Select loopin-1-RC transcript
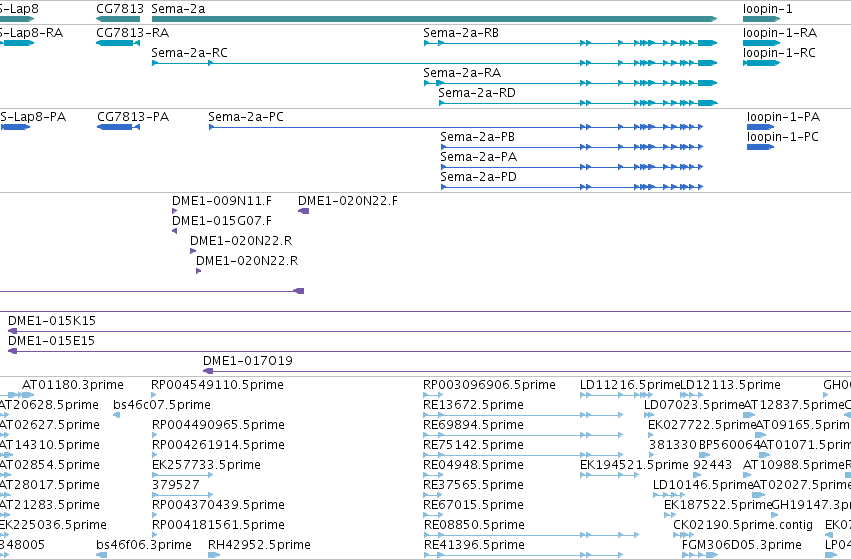Viewport: 851px width, 560px height. (761, 63)
